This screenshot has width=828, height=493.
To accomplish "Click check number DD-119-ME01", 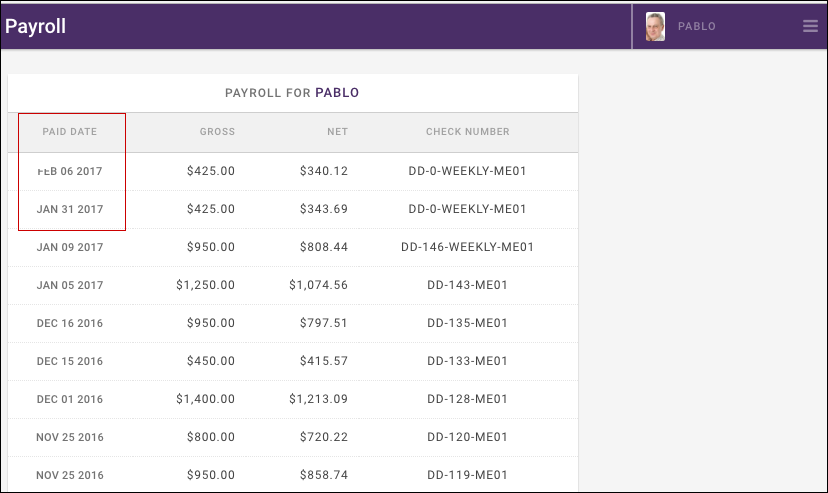I will (x=467, y=475).
